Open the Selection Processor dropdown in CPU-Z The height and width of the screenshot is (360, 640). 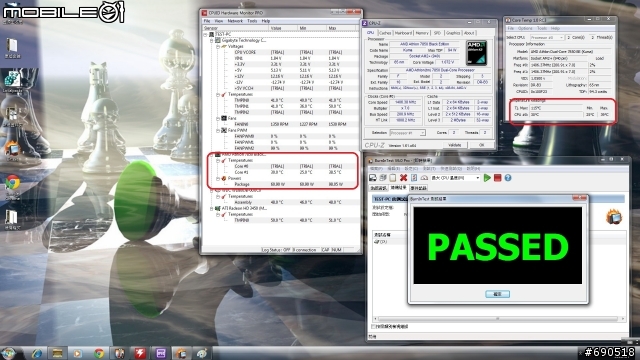point(407,133)
